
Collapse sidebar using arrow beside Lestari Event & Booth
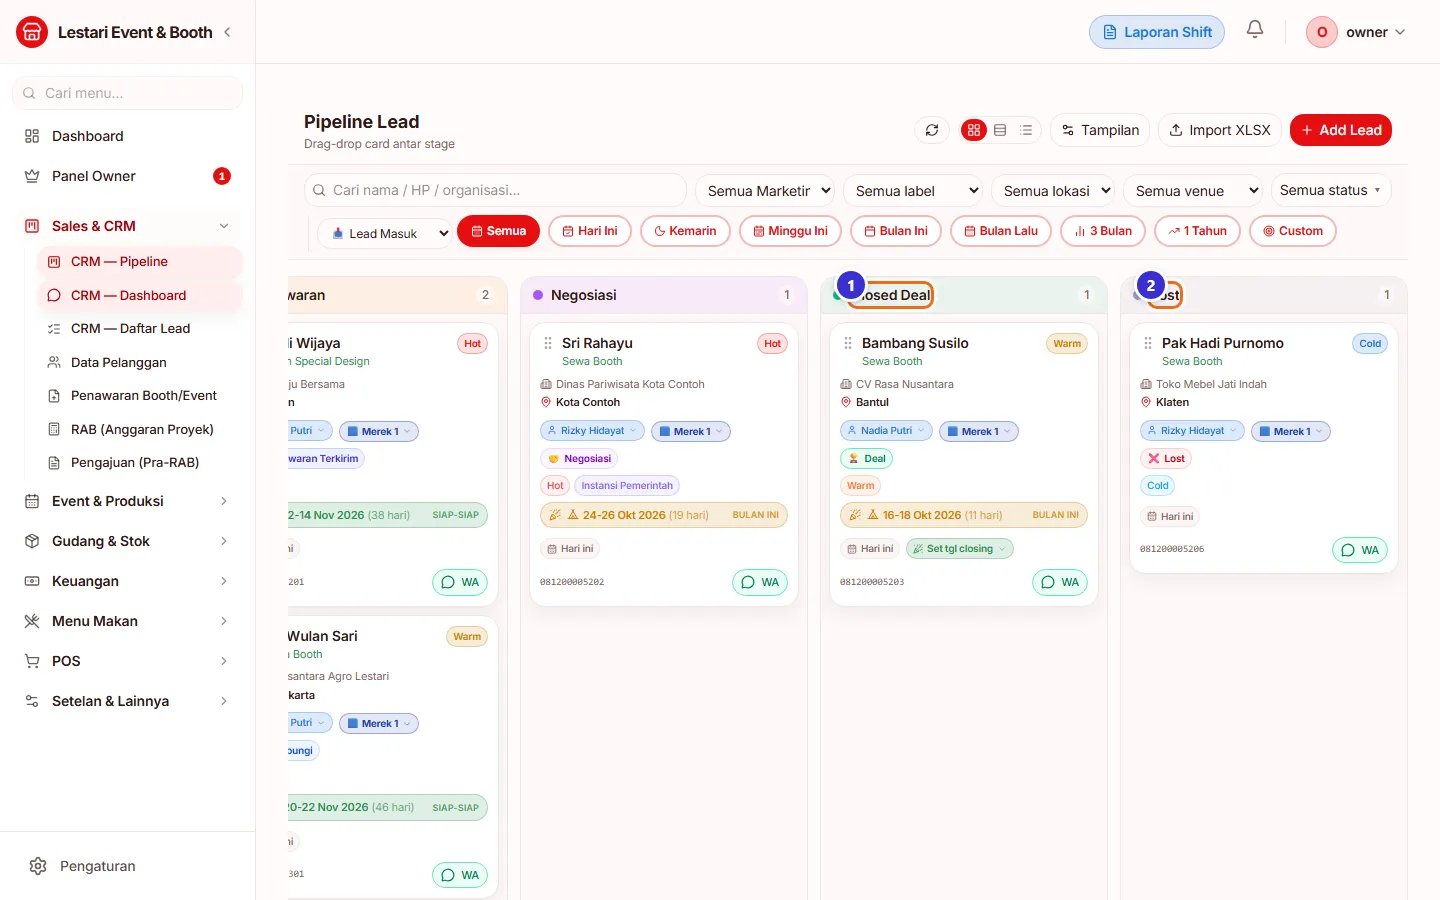227,32
